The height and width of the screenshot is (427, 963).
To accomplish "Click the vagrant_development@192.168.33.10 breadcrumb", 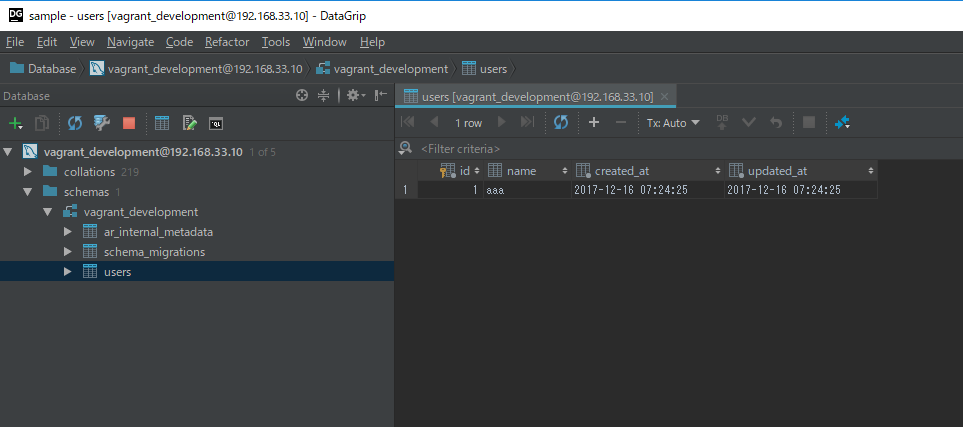I will (x=197, y=69).
